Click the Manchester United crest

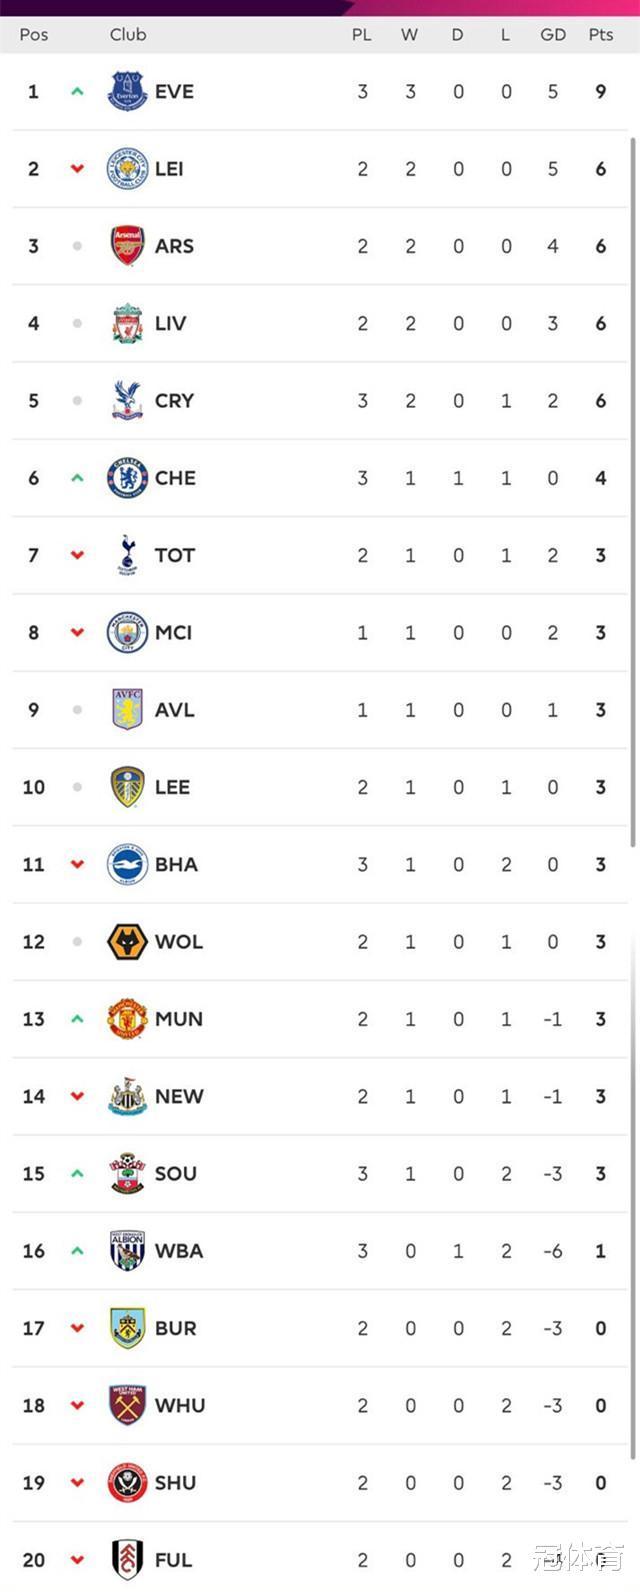pos(127,1019)
